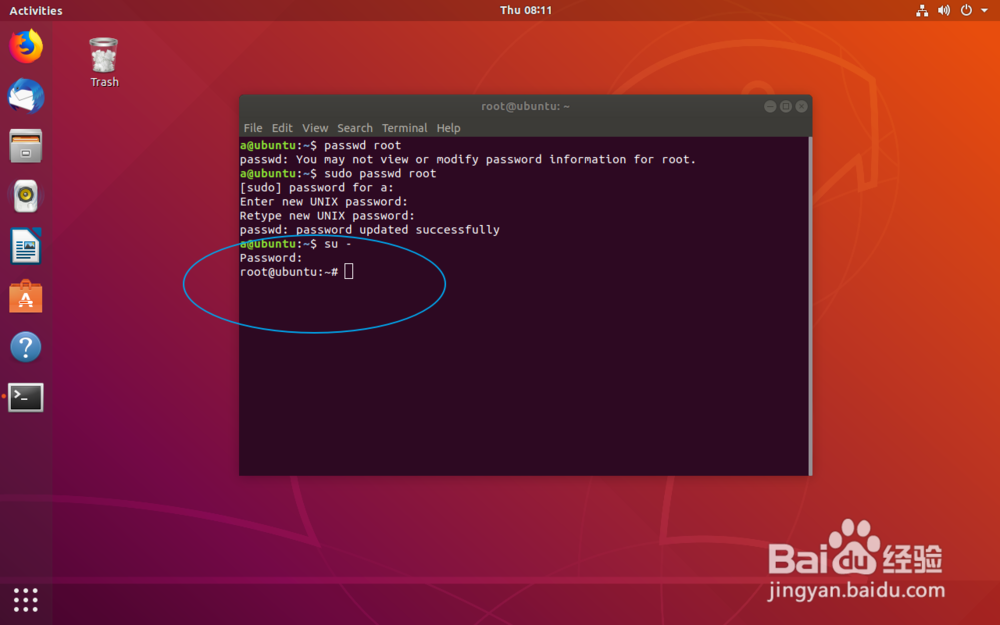Open the Files application

pyautogui.click(x=25, y=146)
